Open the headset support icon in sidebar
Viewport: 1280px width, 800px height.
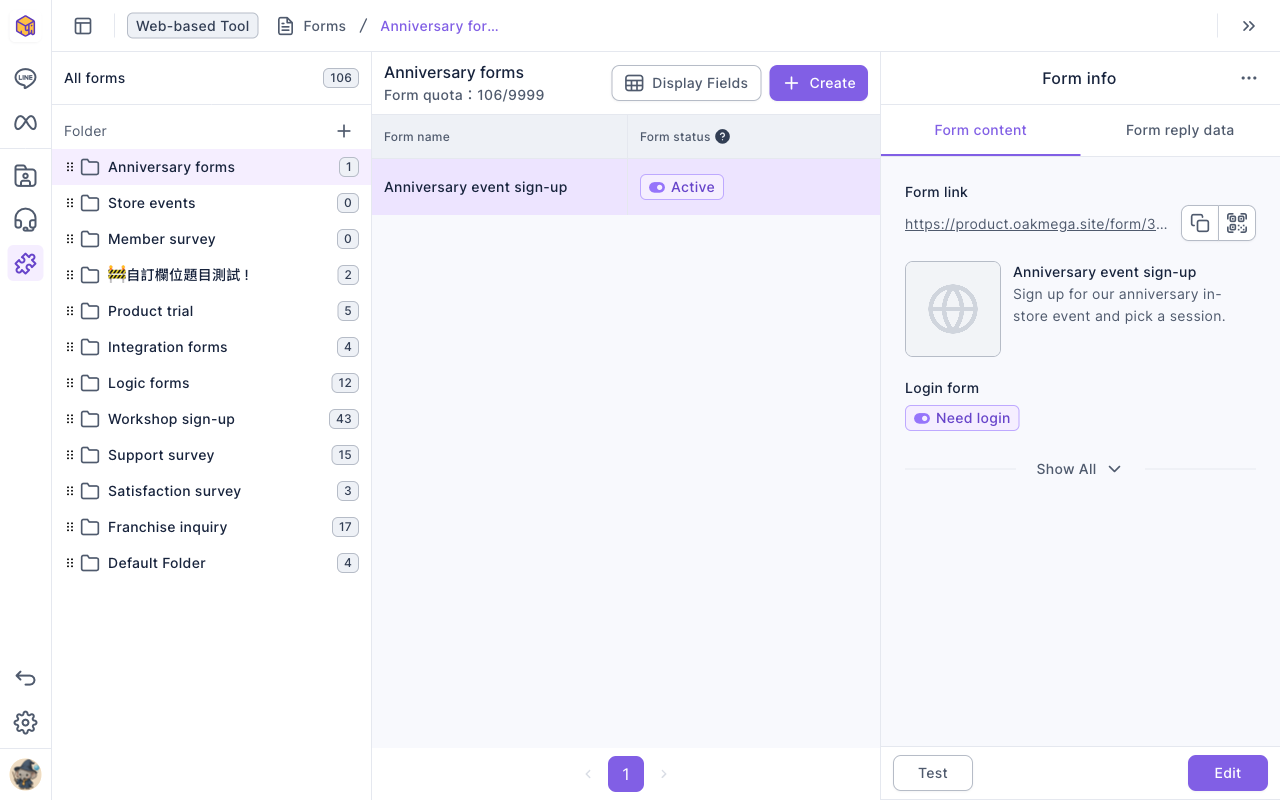25,220
